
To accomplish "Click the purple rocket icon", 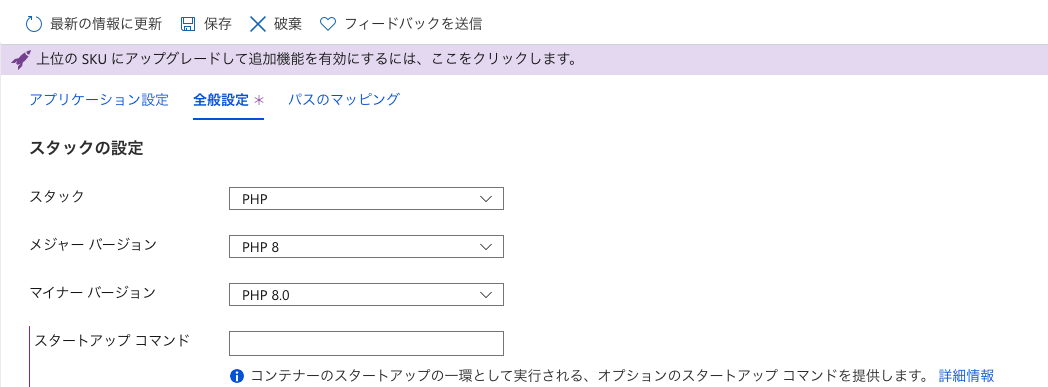I will [21, 60].
